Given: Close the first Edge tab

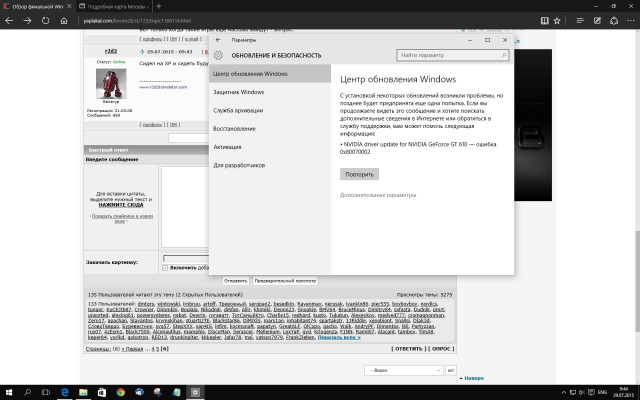Looking at the screenshot, I should (69, 6).
